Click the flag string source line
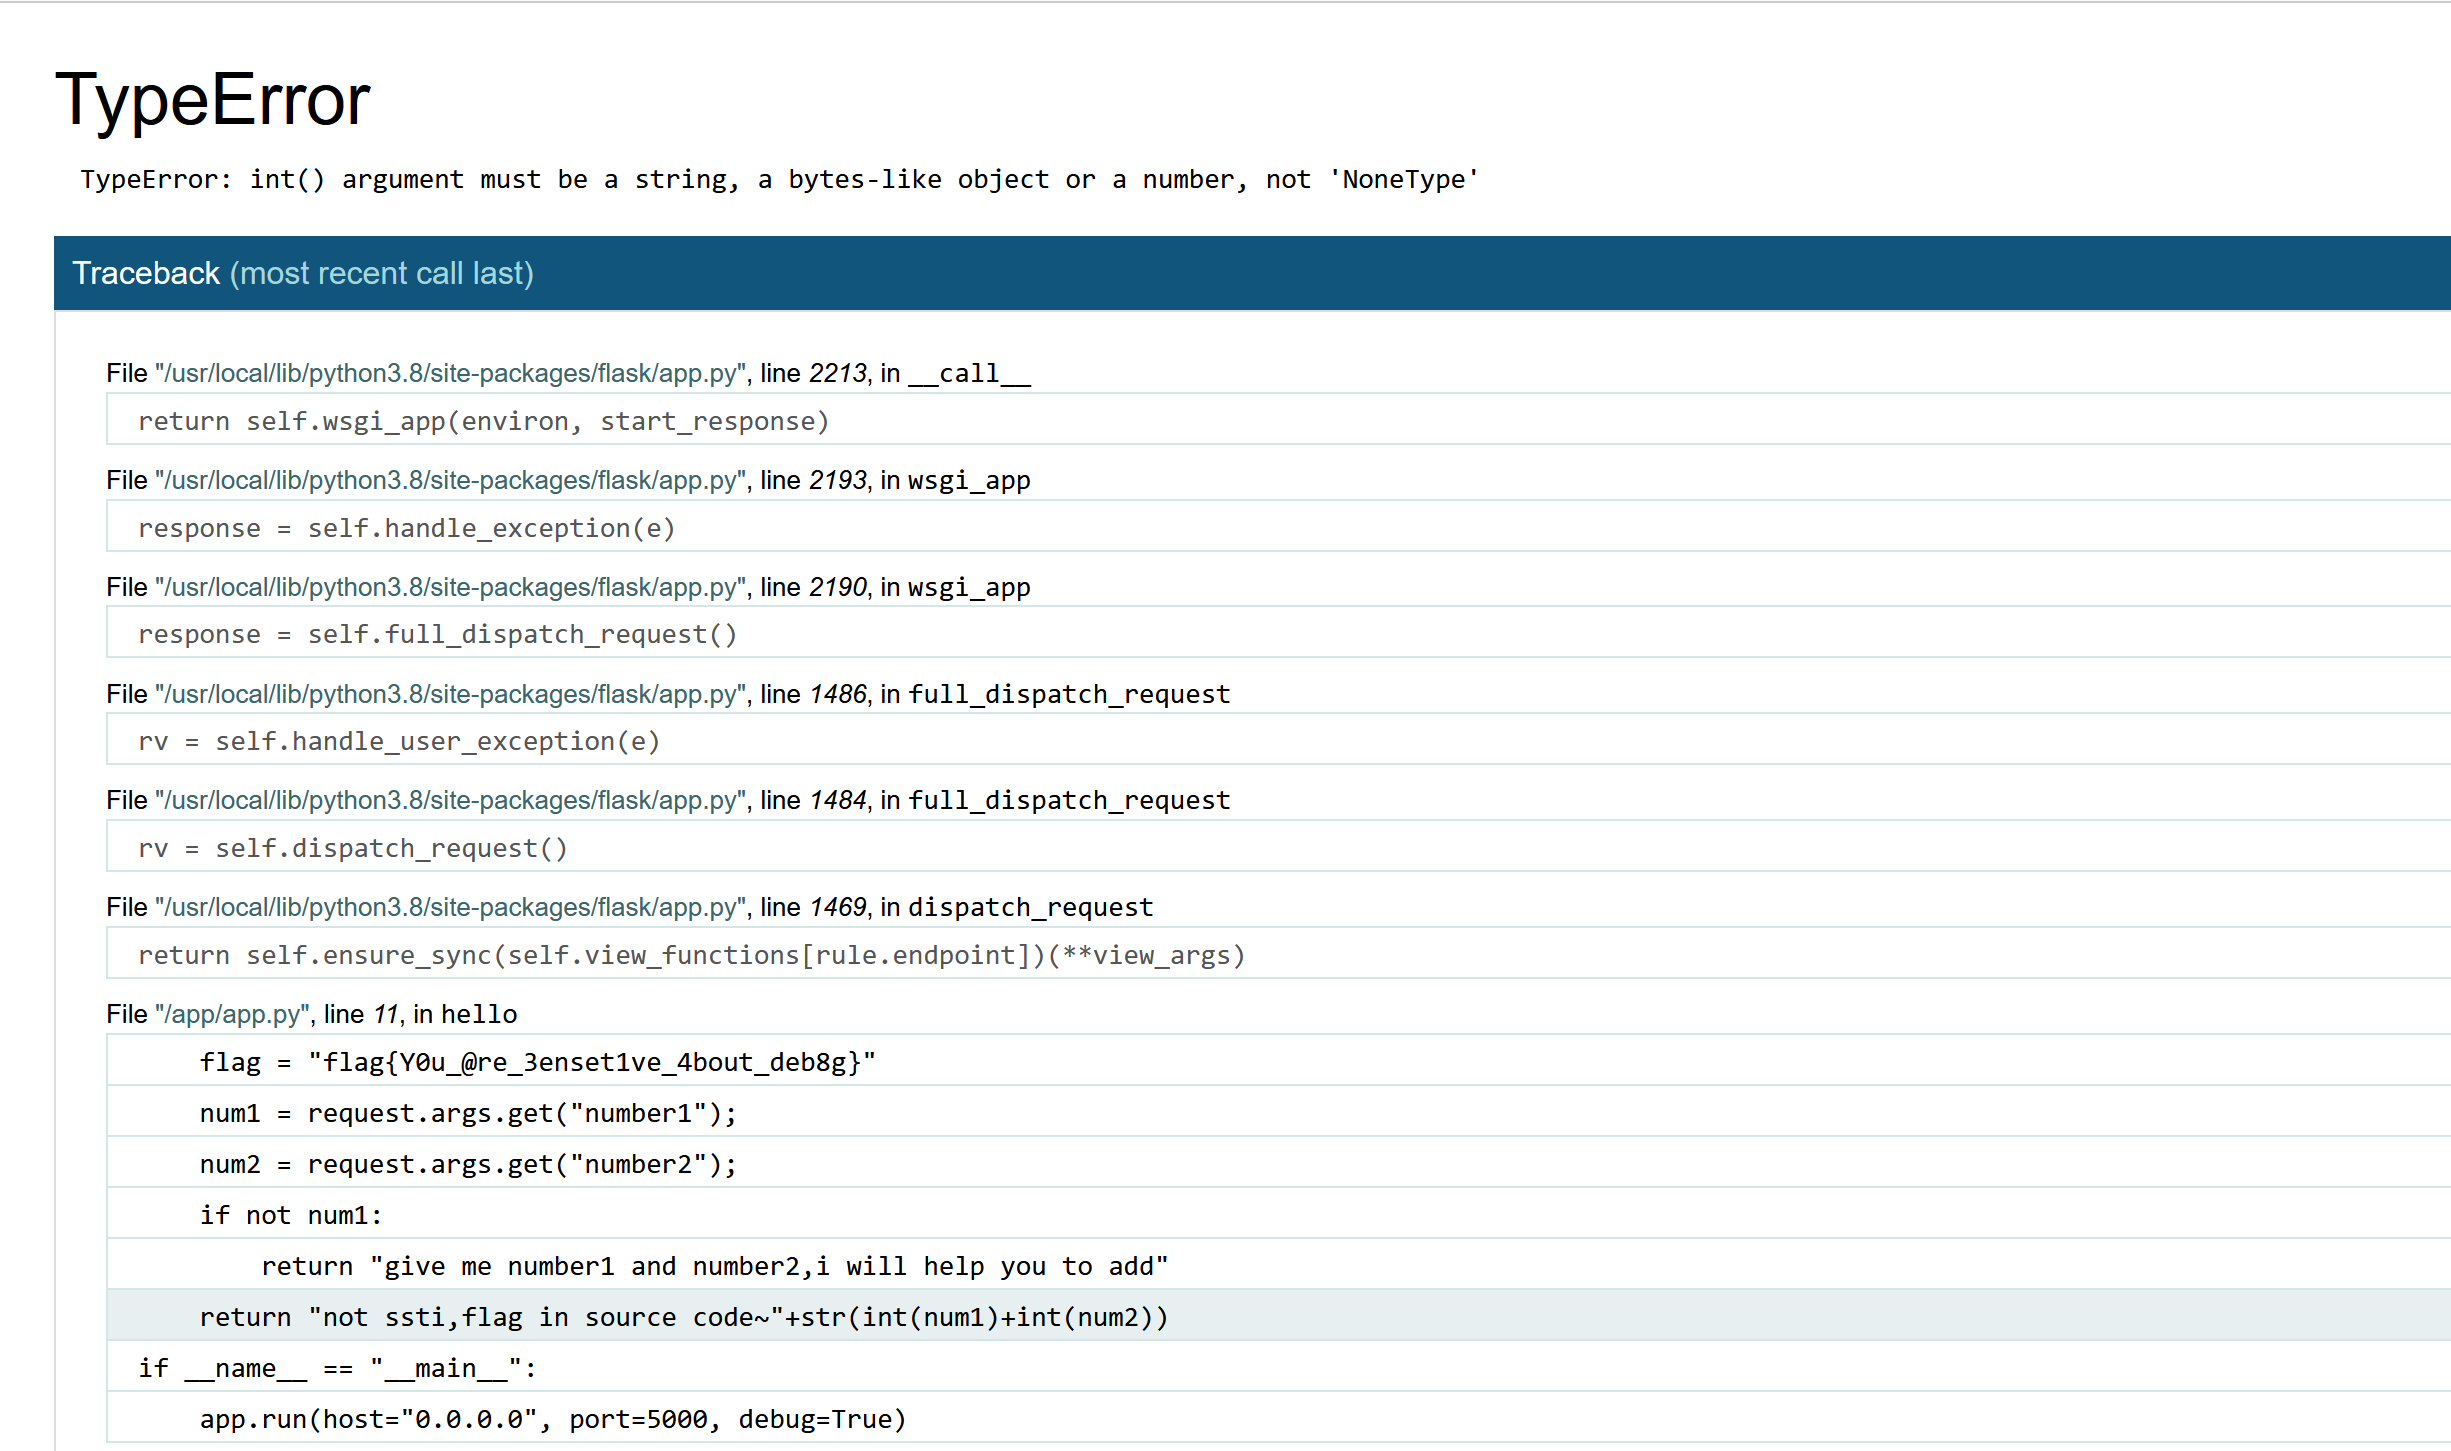2451x1451 pixels. (x=1278, y=1062)
